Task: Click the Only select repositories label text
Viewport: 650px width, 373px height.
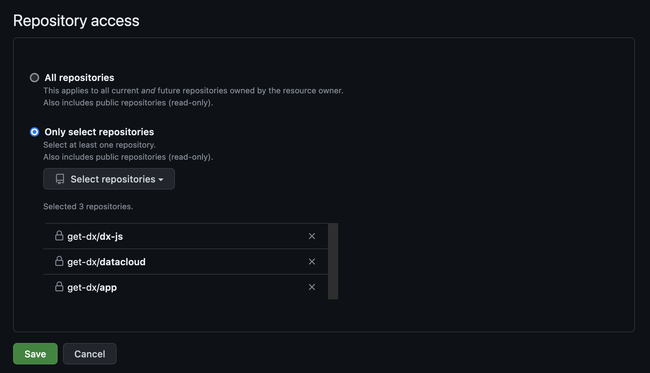Action: (x=99, y=132)
